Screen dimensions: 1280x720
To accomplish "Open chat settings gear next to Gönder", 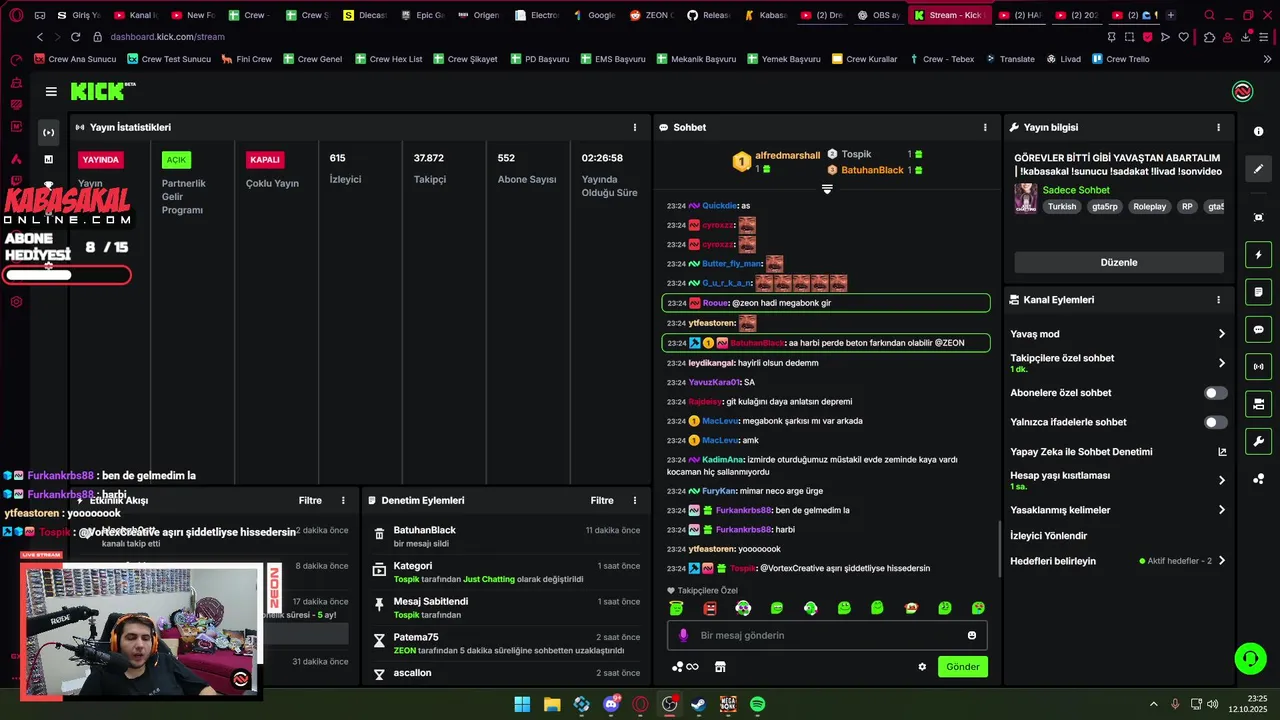I will point(922,667).
